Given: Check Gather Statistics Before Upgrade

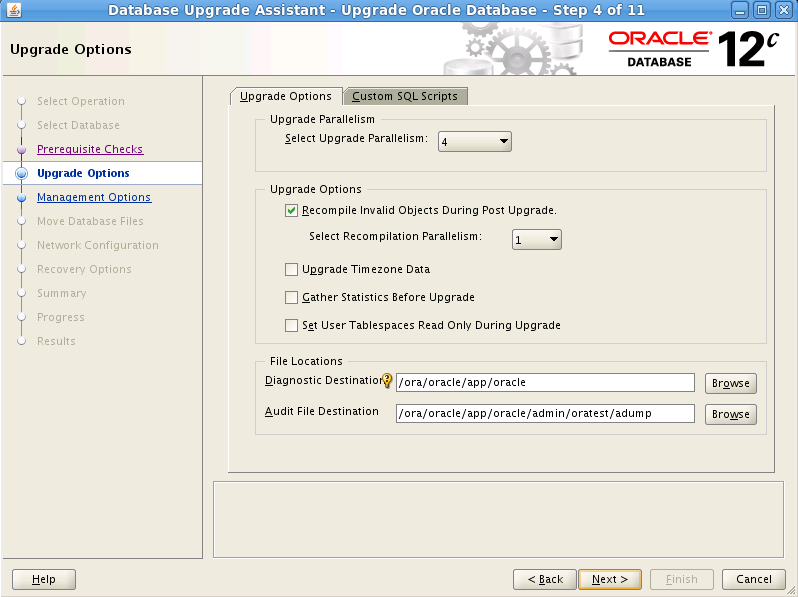Looking at the screenshot, I should click(x=291, y=297).
